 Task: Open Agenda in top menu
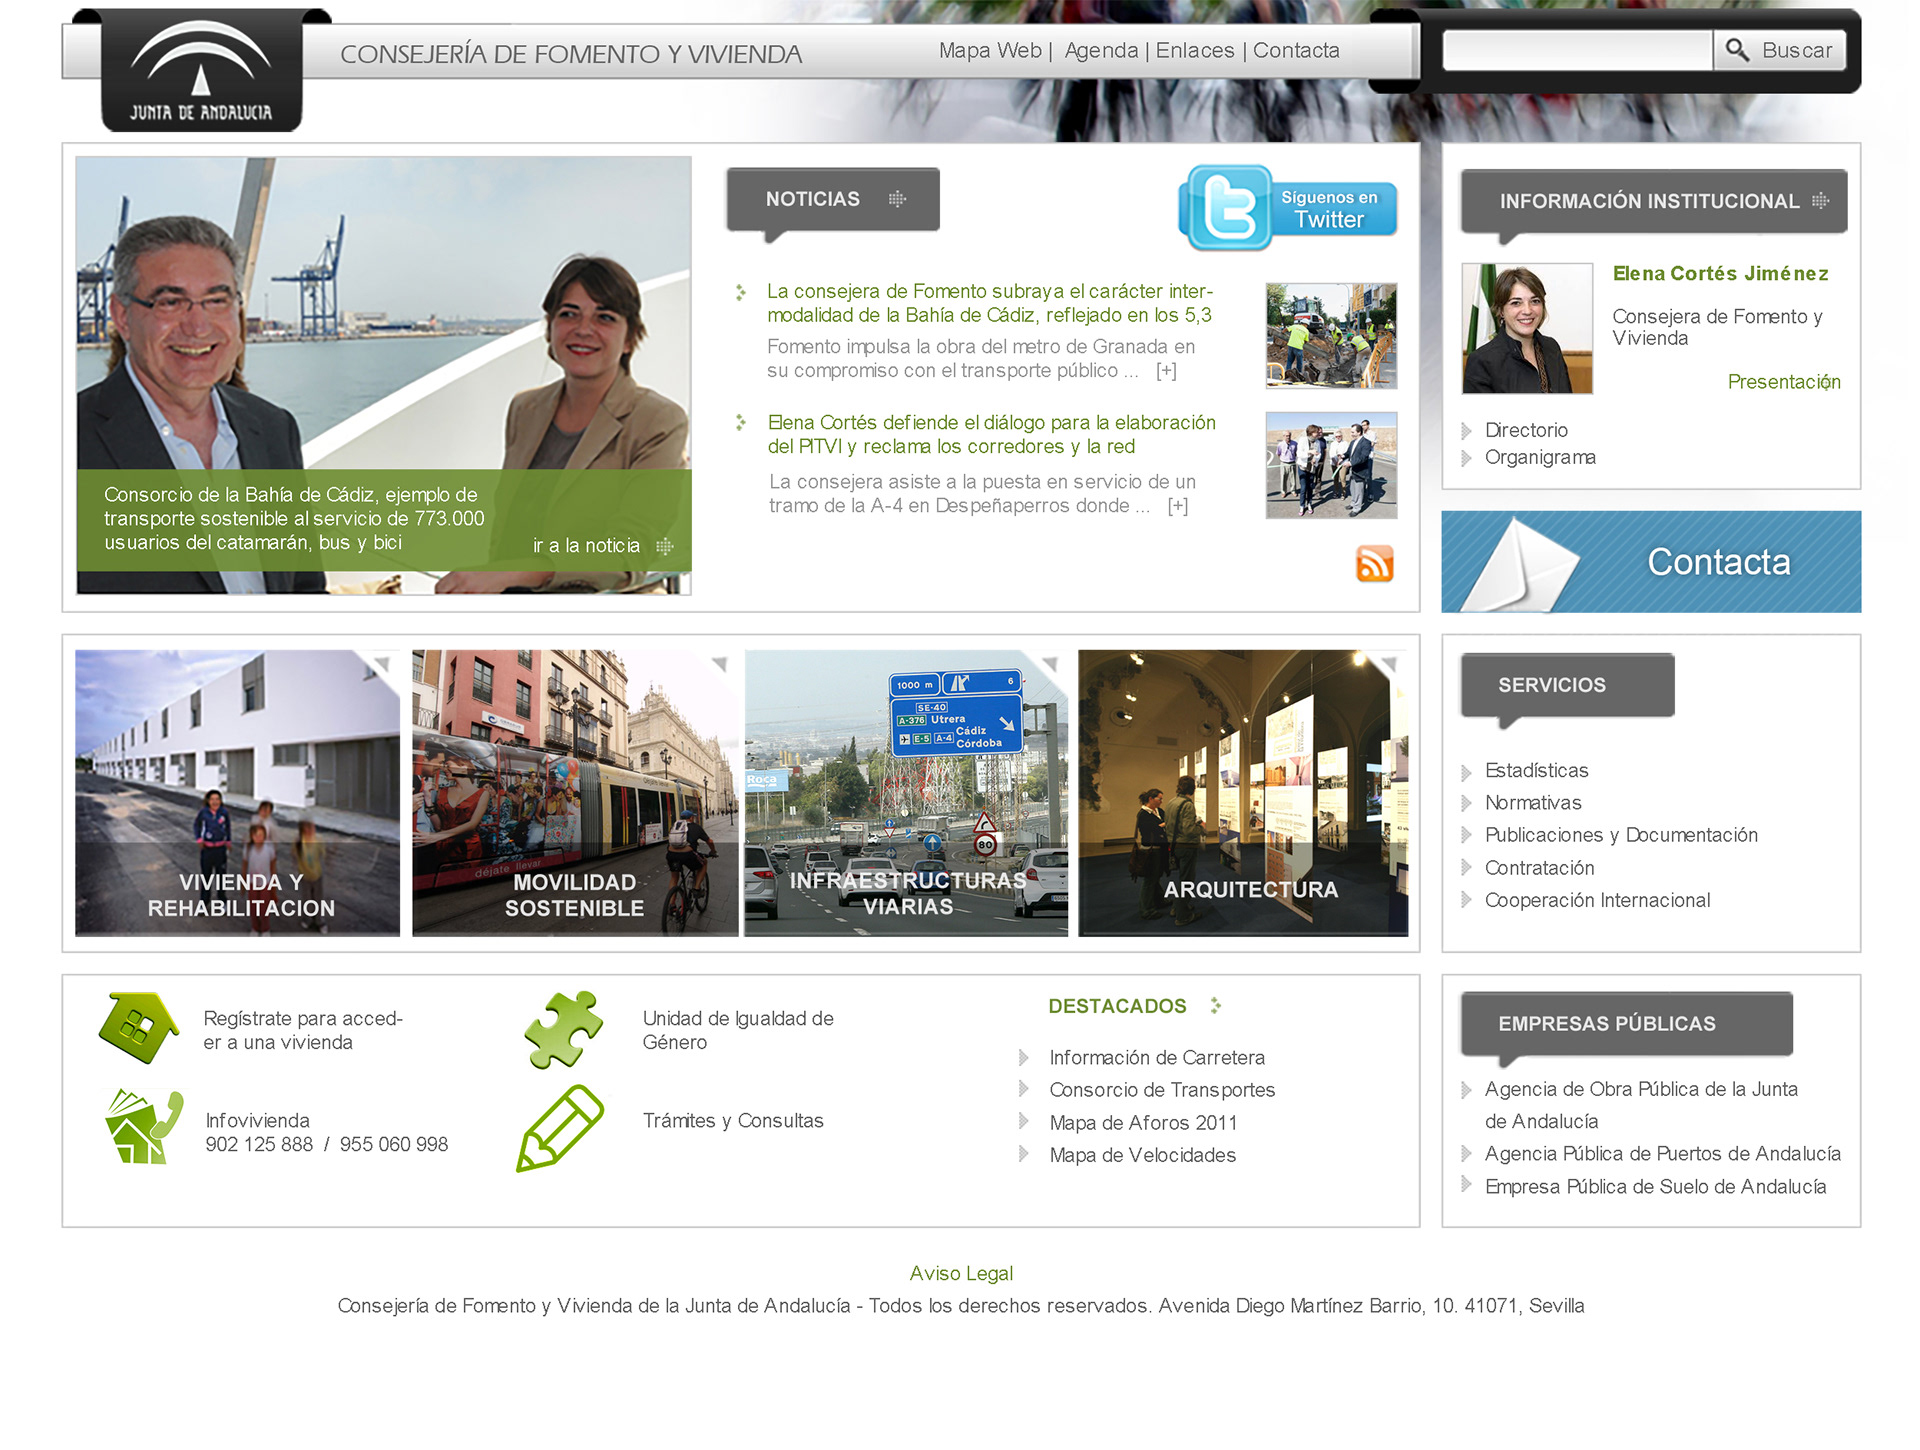[x=1101, y=50]
